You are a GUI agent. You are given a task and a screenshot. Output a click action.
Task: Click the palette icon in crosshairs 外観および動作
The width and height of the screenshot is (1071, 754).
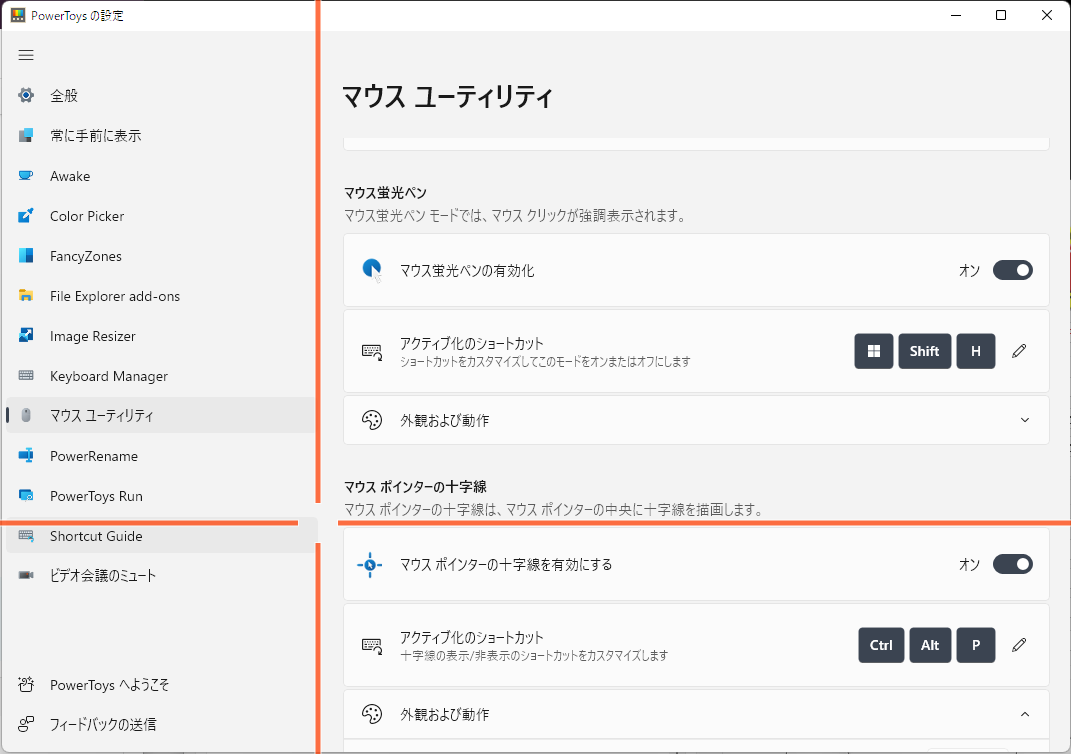[372, 714]
